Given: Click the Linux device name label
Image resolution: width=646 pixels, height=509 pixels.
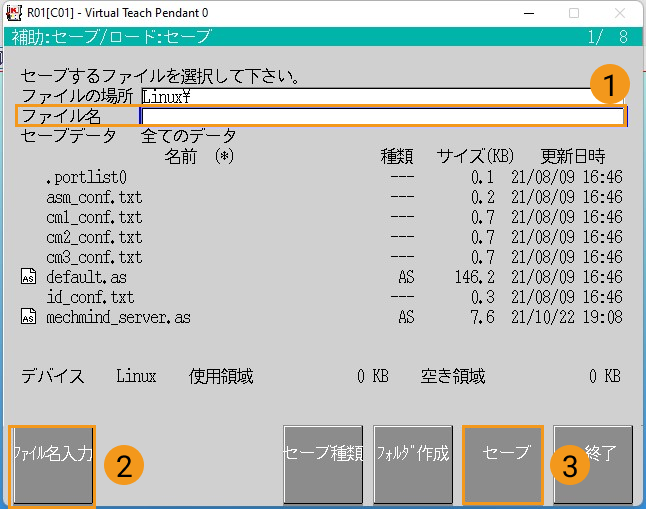Looking at the screenshot, I should [x=136, y=376].
